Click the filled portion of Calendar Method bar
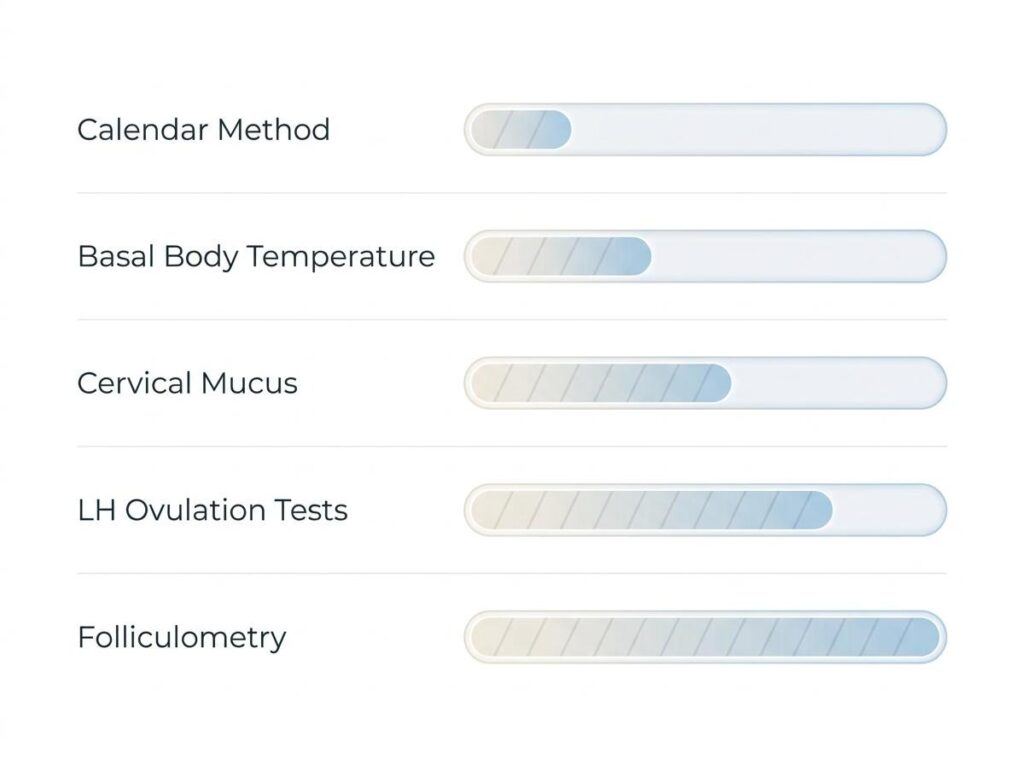1024x765 pixels. click(521, 129)
